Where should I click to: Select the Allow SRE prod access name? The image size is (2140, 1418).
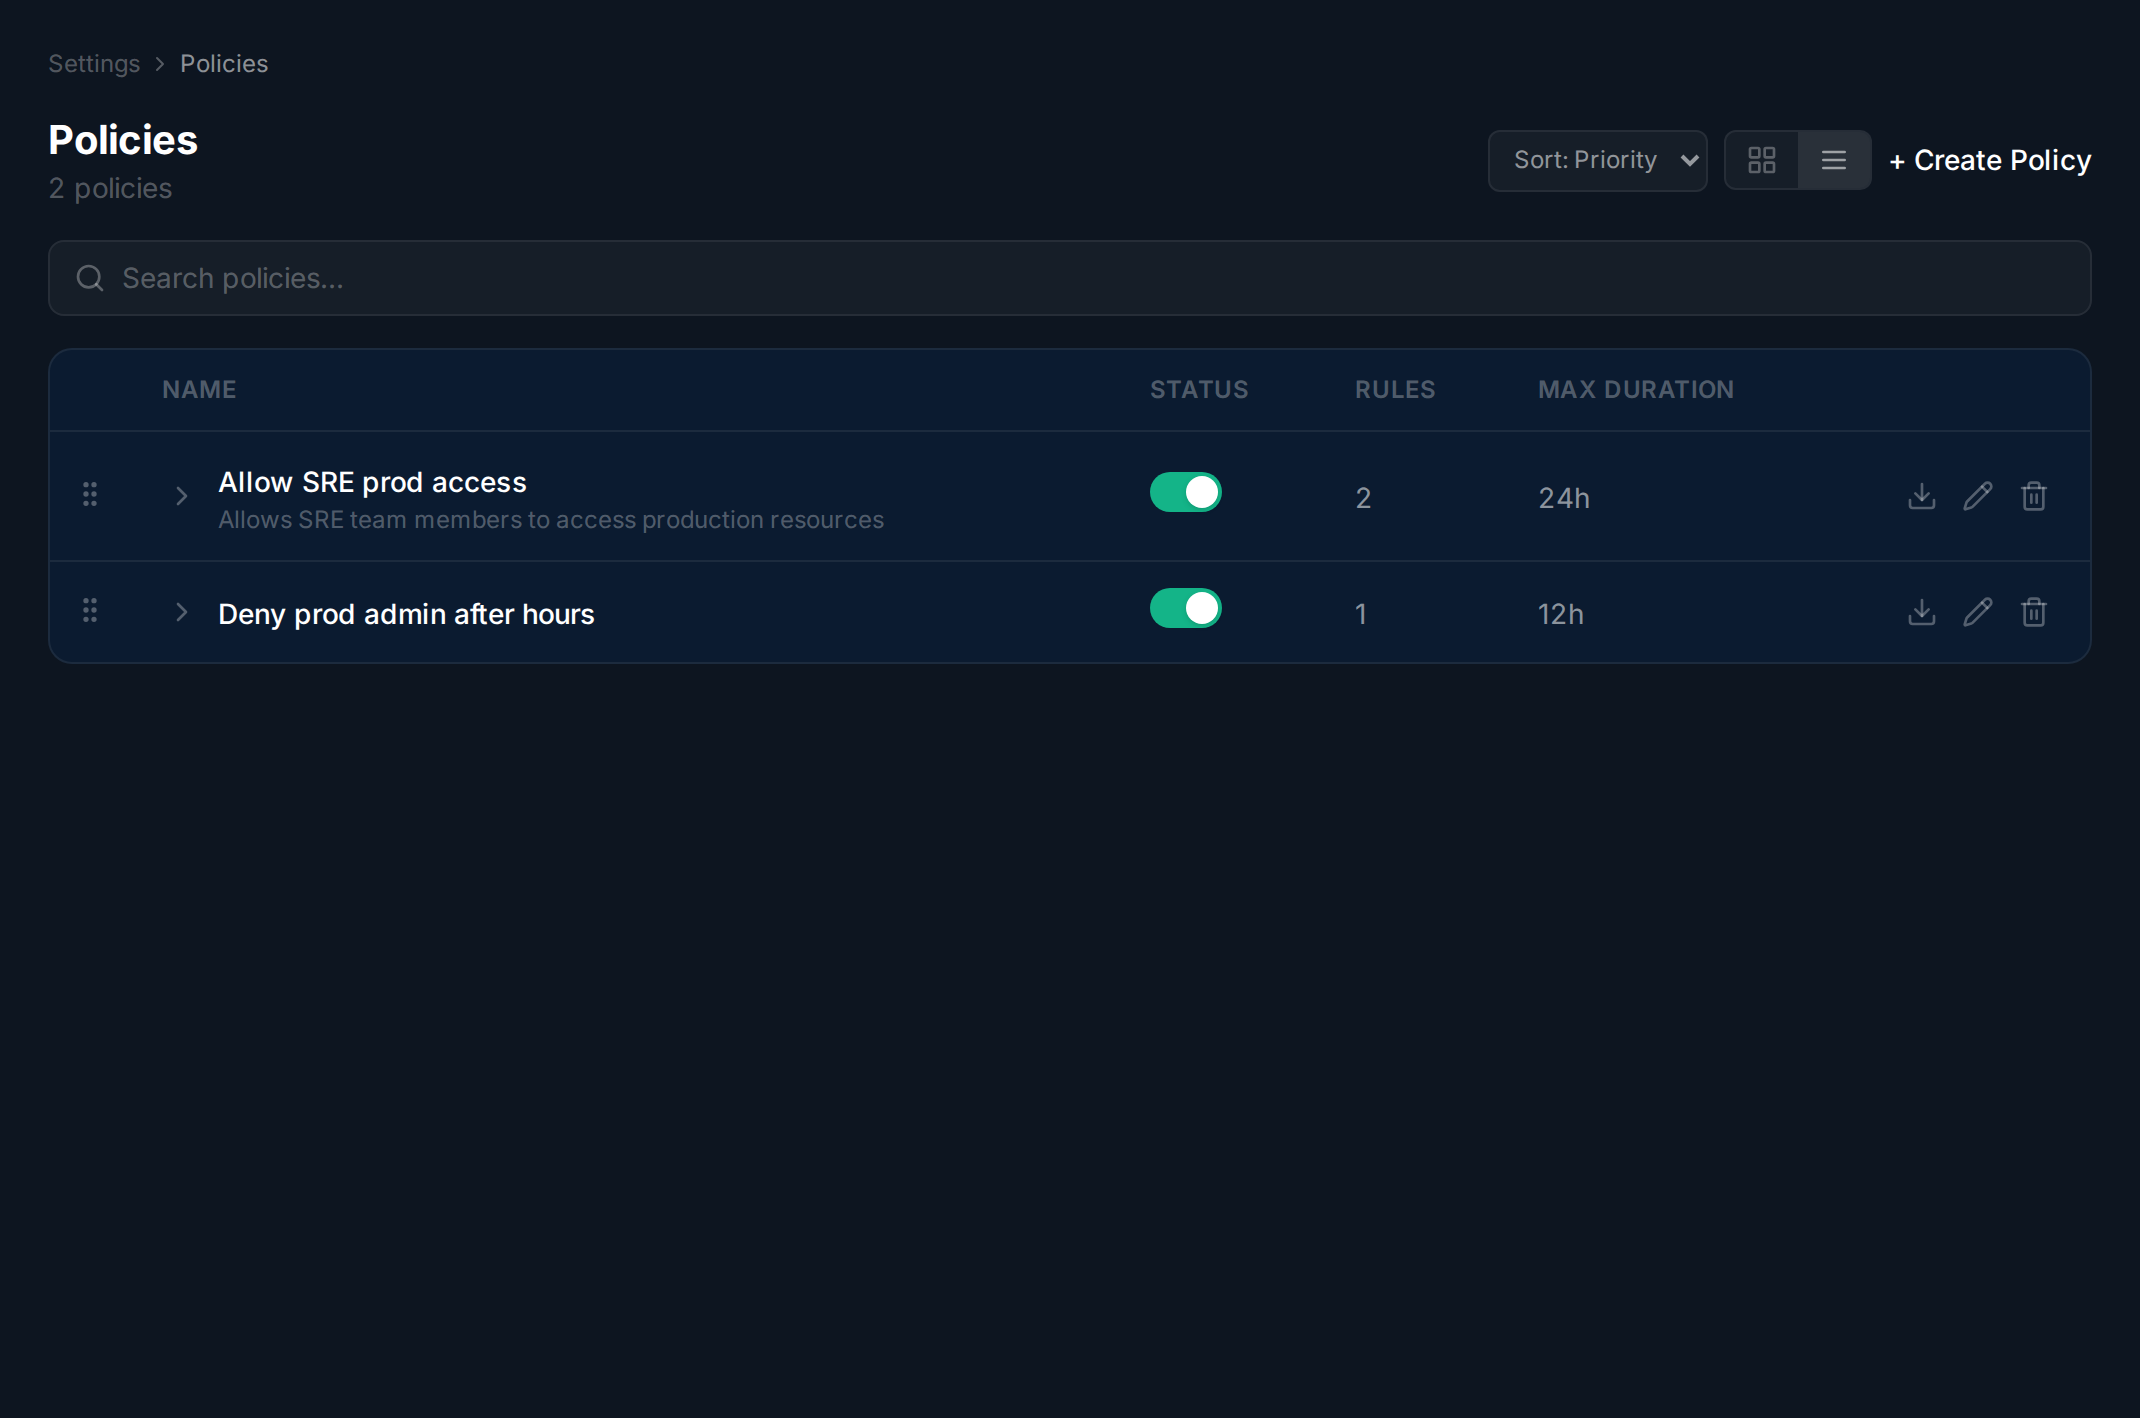pyautogui.click(x=372, y=482)
